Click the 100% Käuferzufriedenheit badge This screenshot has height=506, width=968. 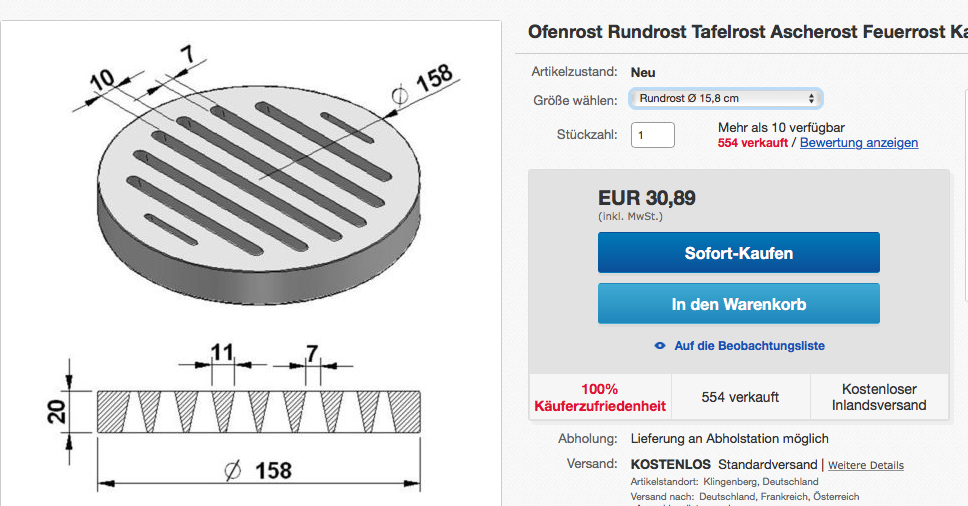pyautogui.click(x=599, y=397)
